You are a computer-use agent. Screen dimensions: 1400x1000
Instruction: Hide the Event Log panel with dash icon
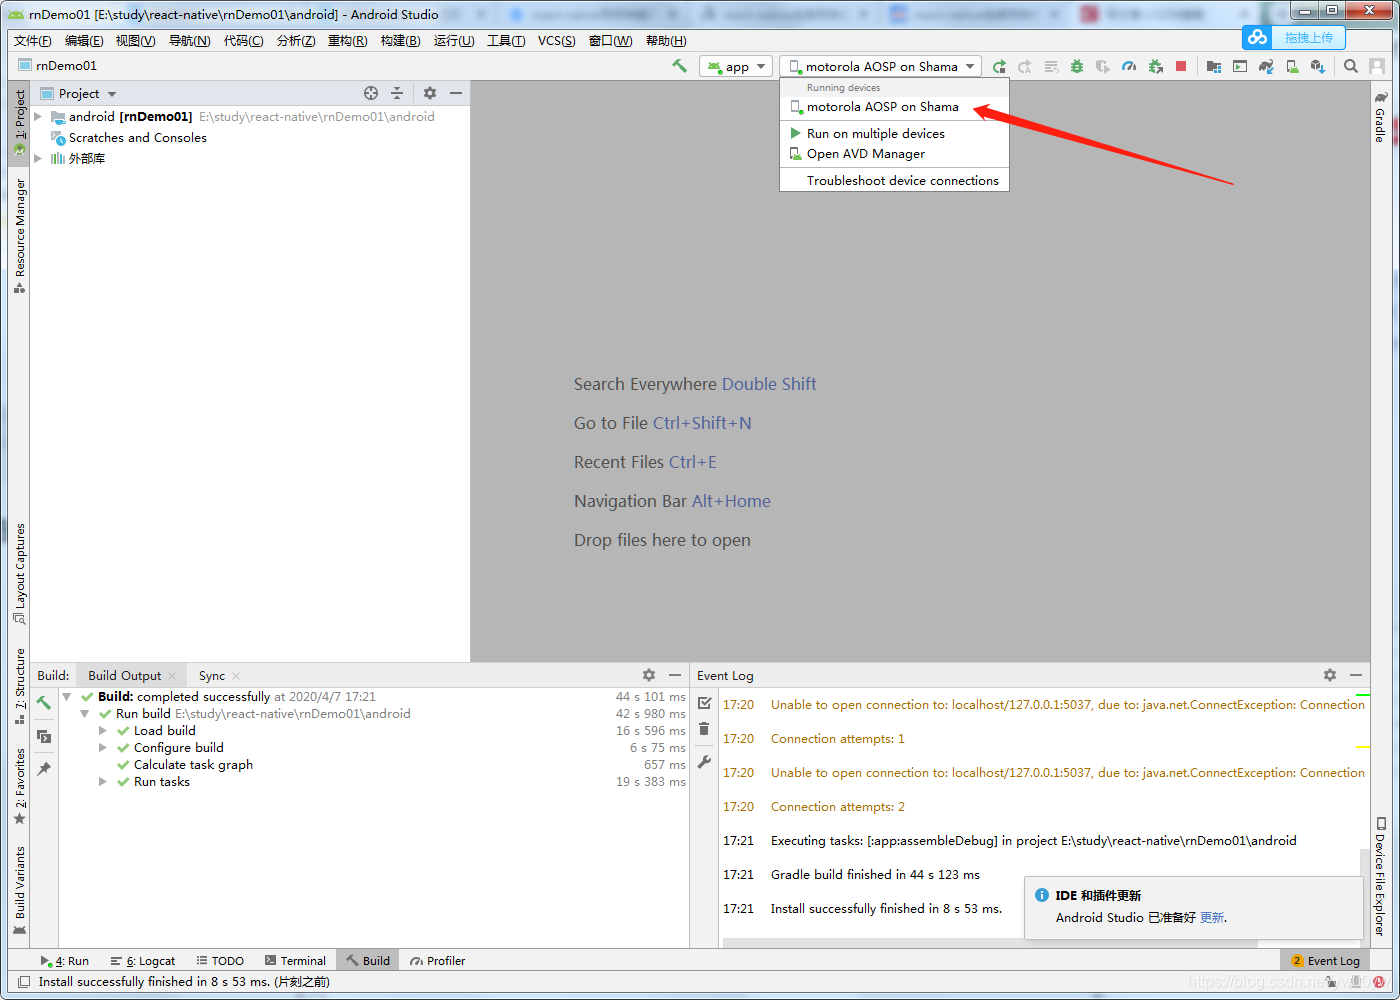1356,675
